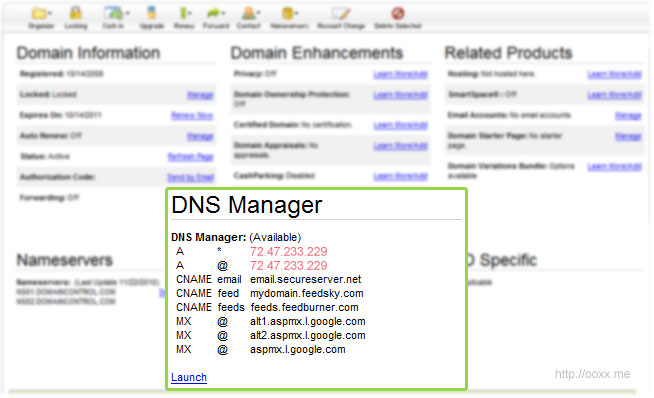The height and width of the screenshot is (398, 654).
Task: Click the Domain Information heading
Action: 88,53
